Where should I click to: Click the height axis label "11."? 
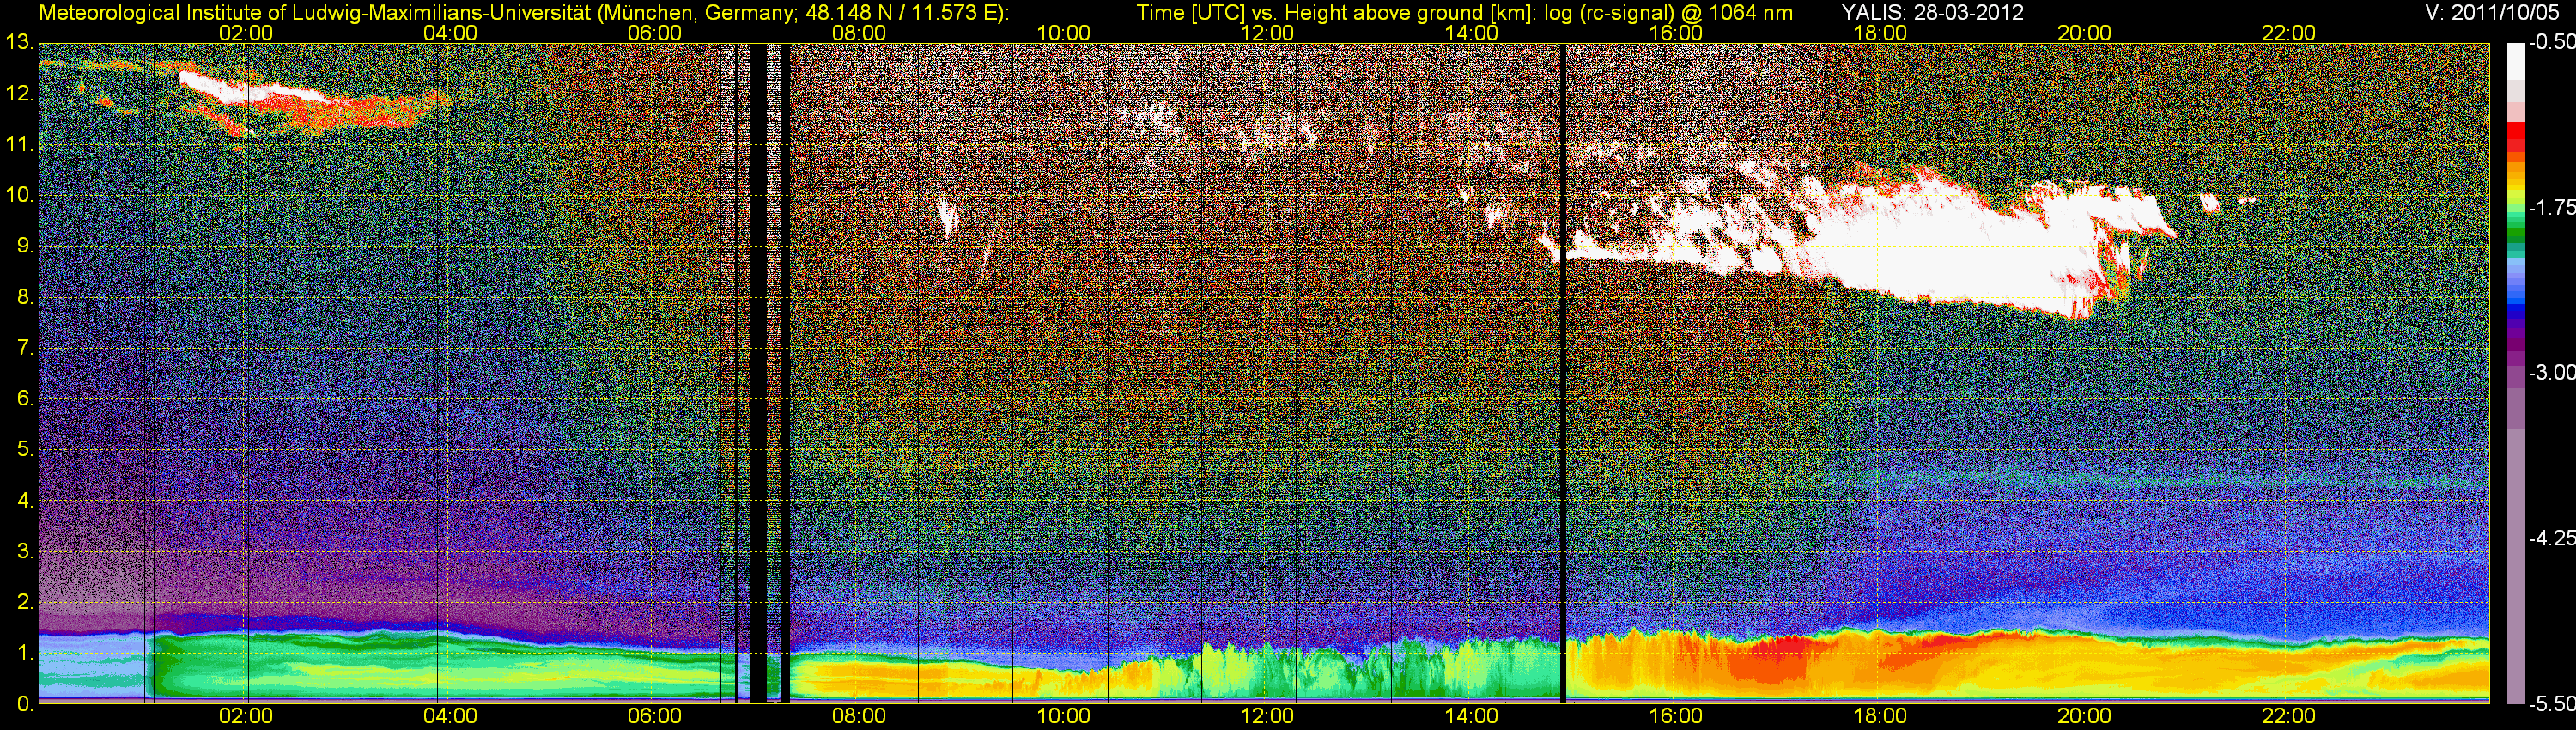point(20,145)
